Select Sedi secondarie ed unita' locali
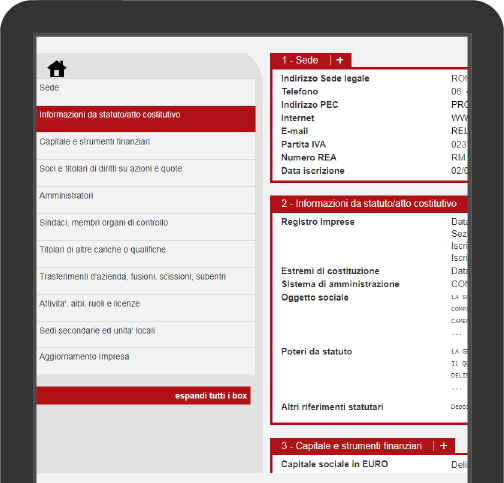 coord(146,335)
